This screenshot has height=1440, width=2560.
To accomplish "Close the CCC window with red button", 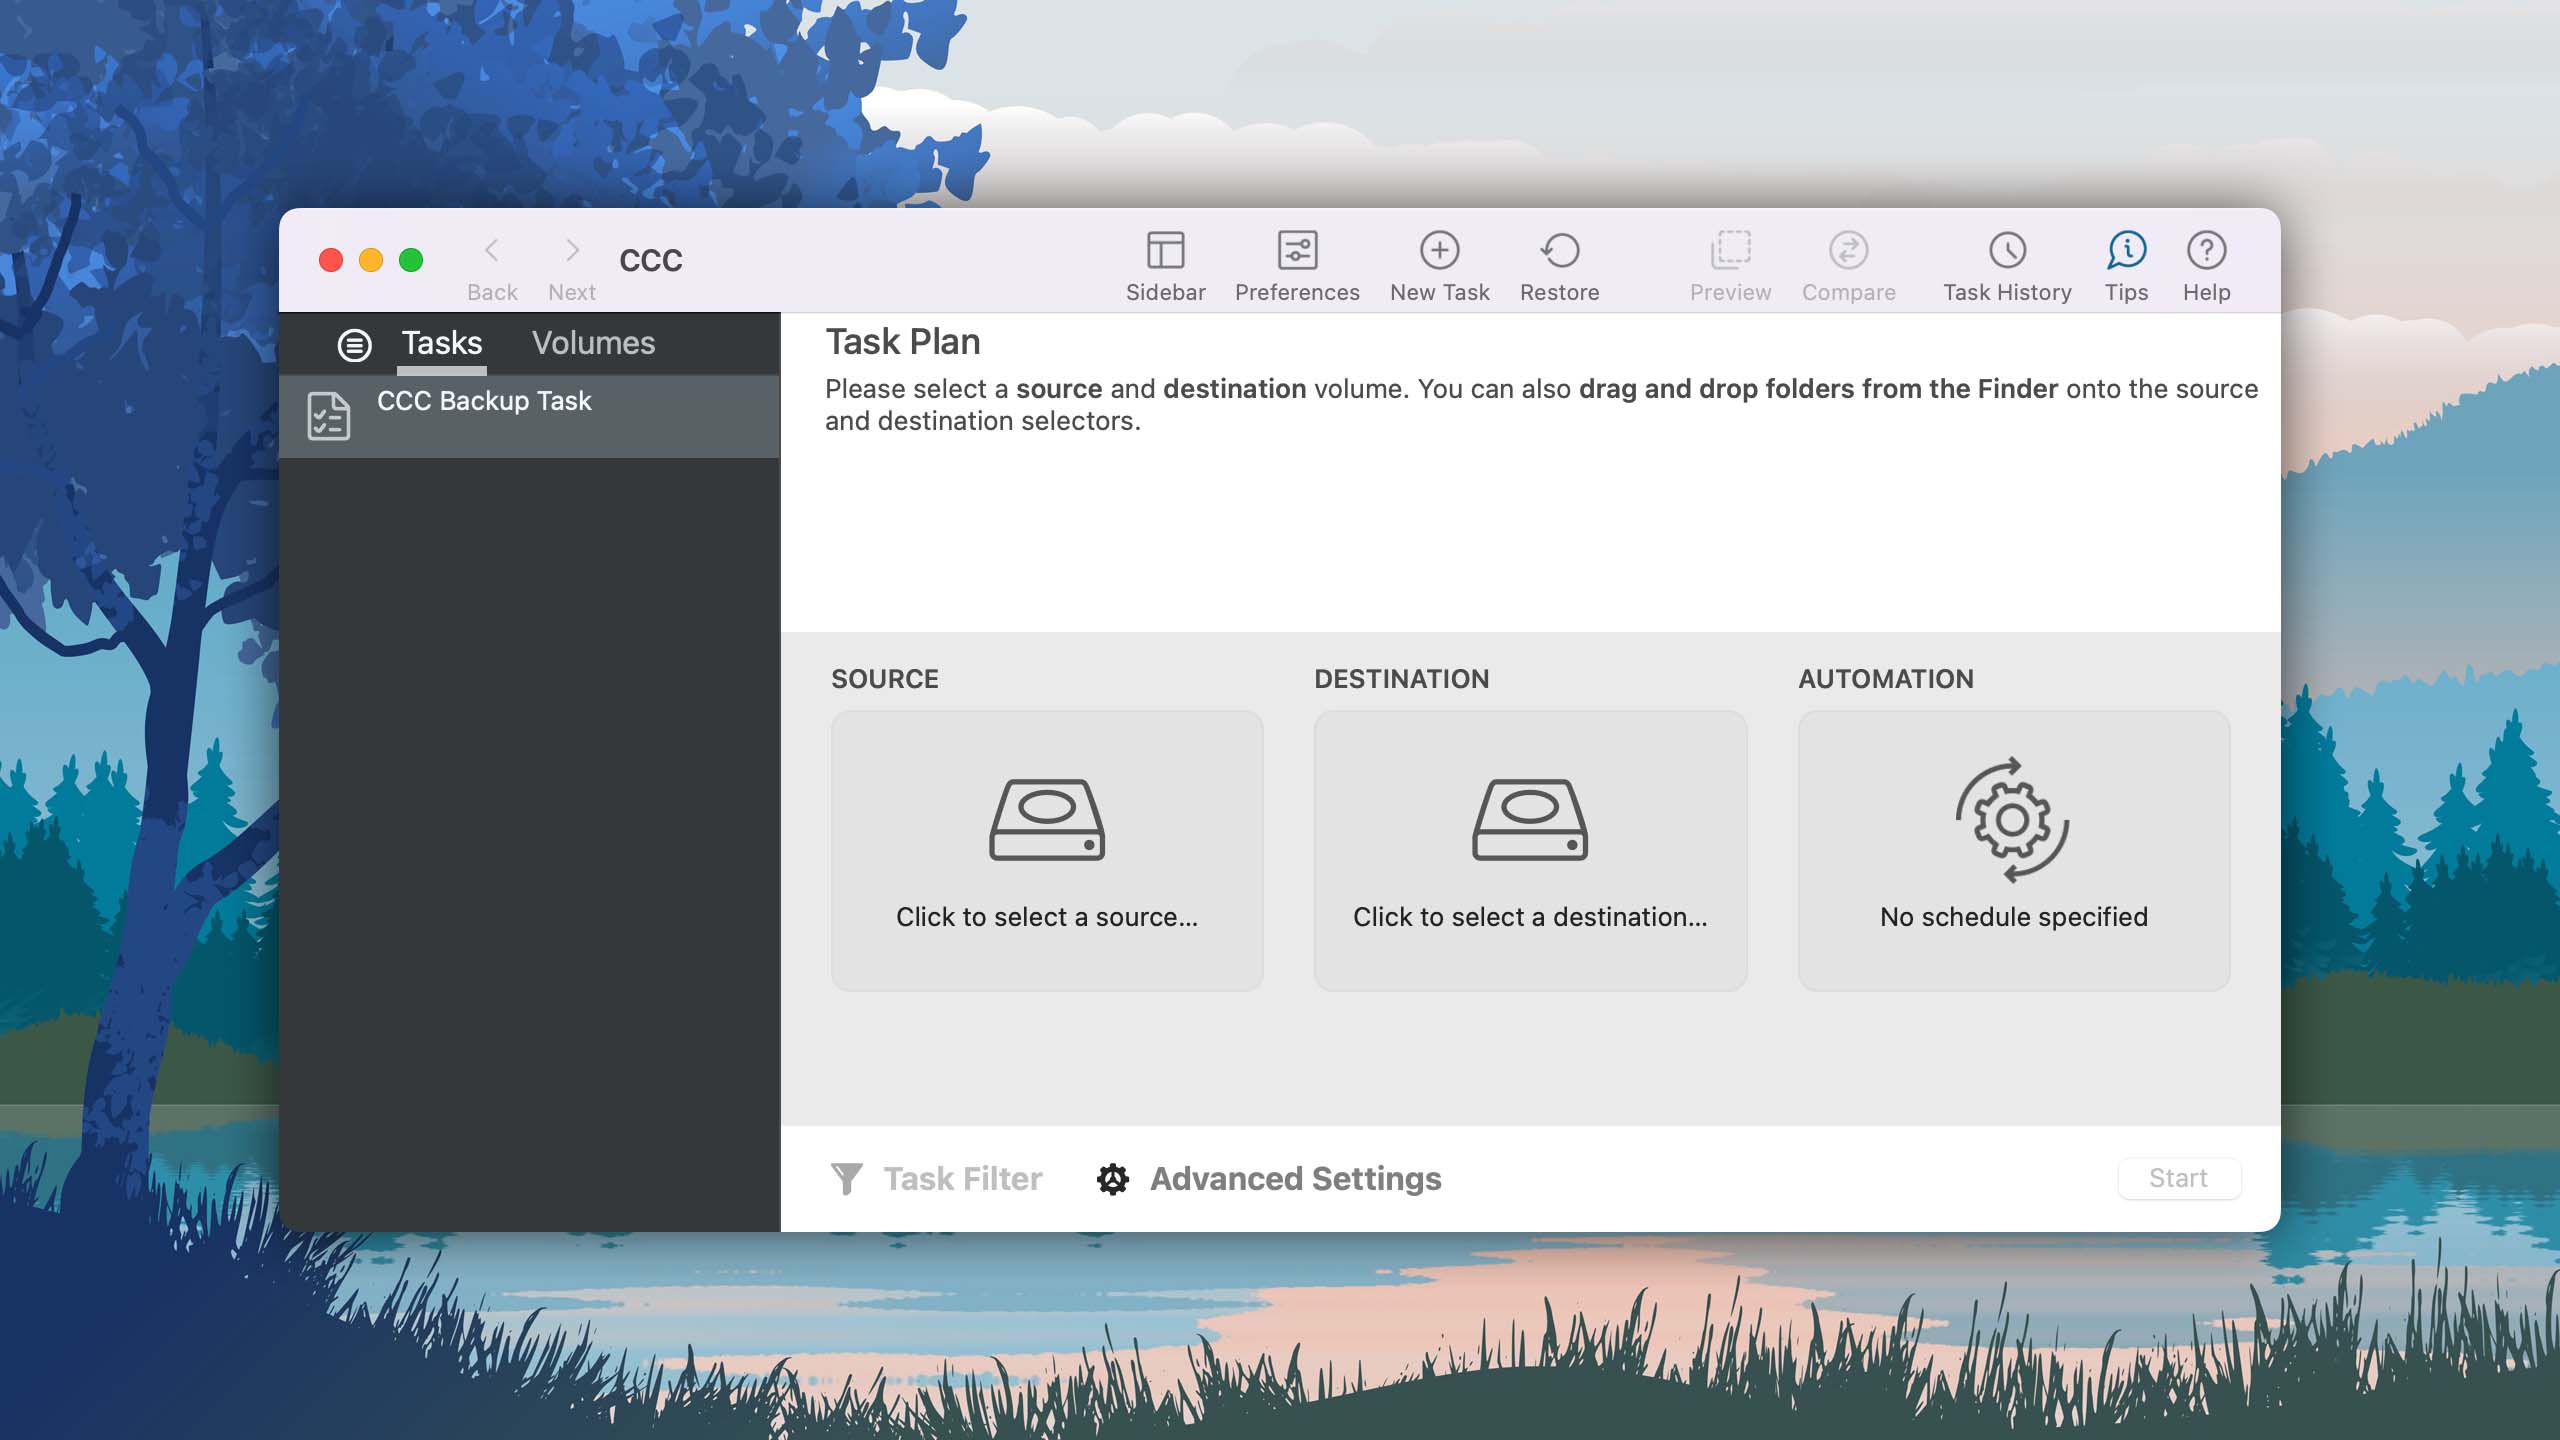I will click(331, 260).
